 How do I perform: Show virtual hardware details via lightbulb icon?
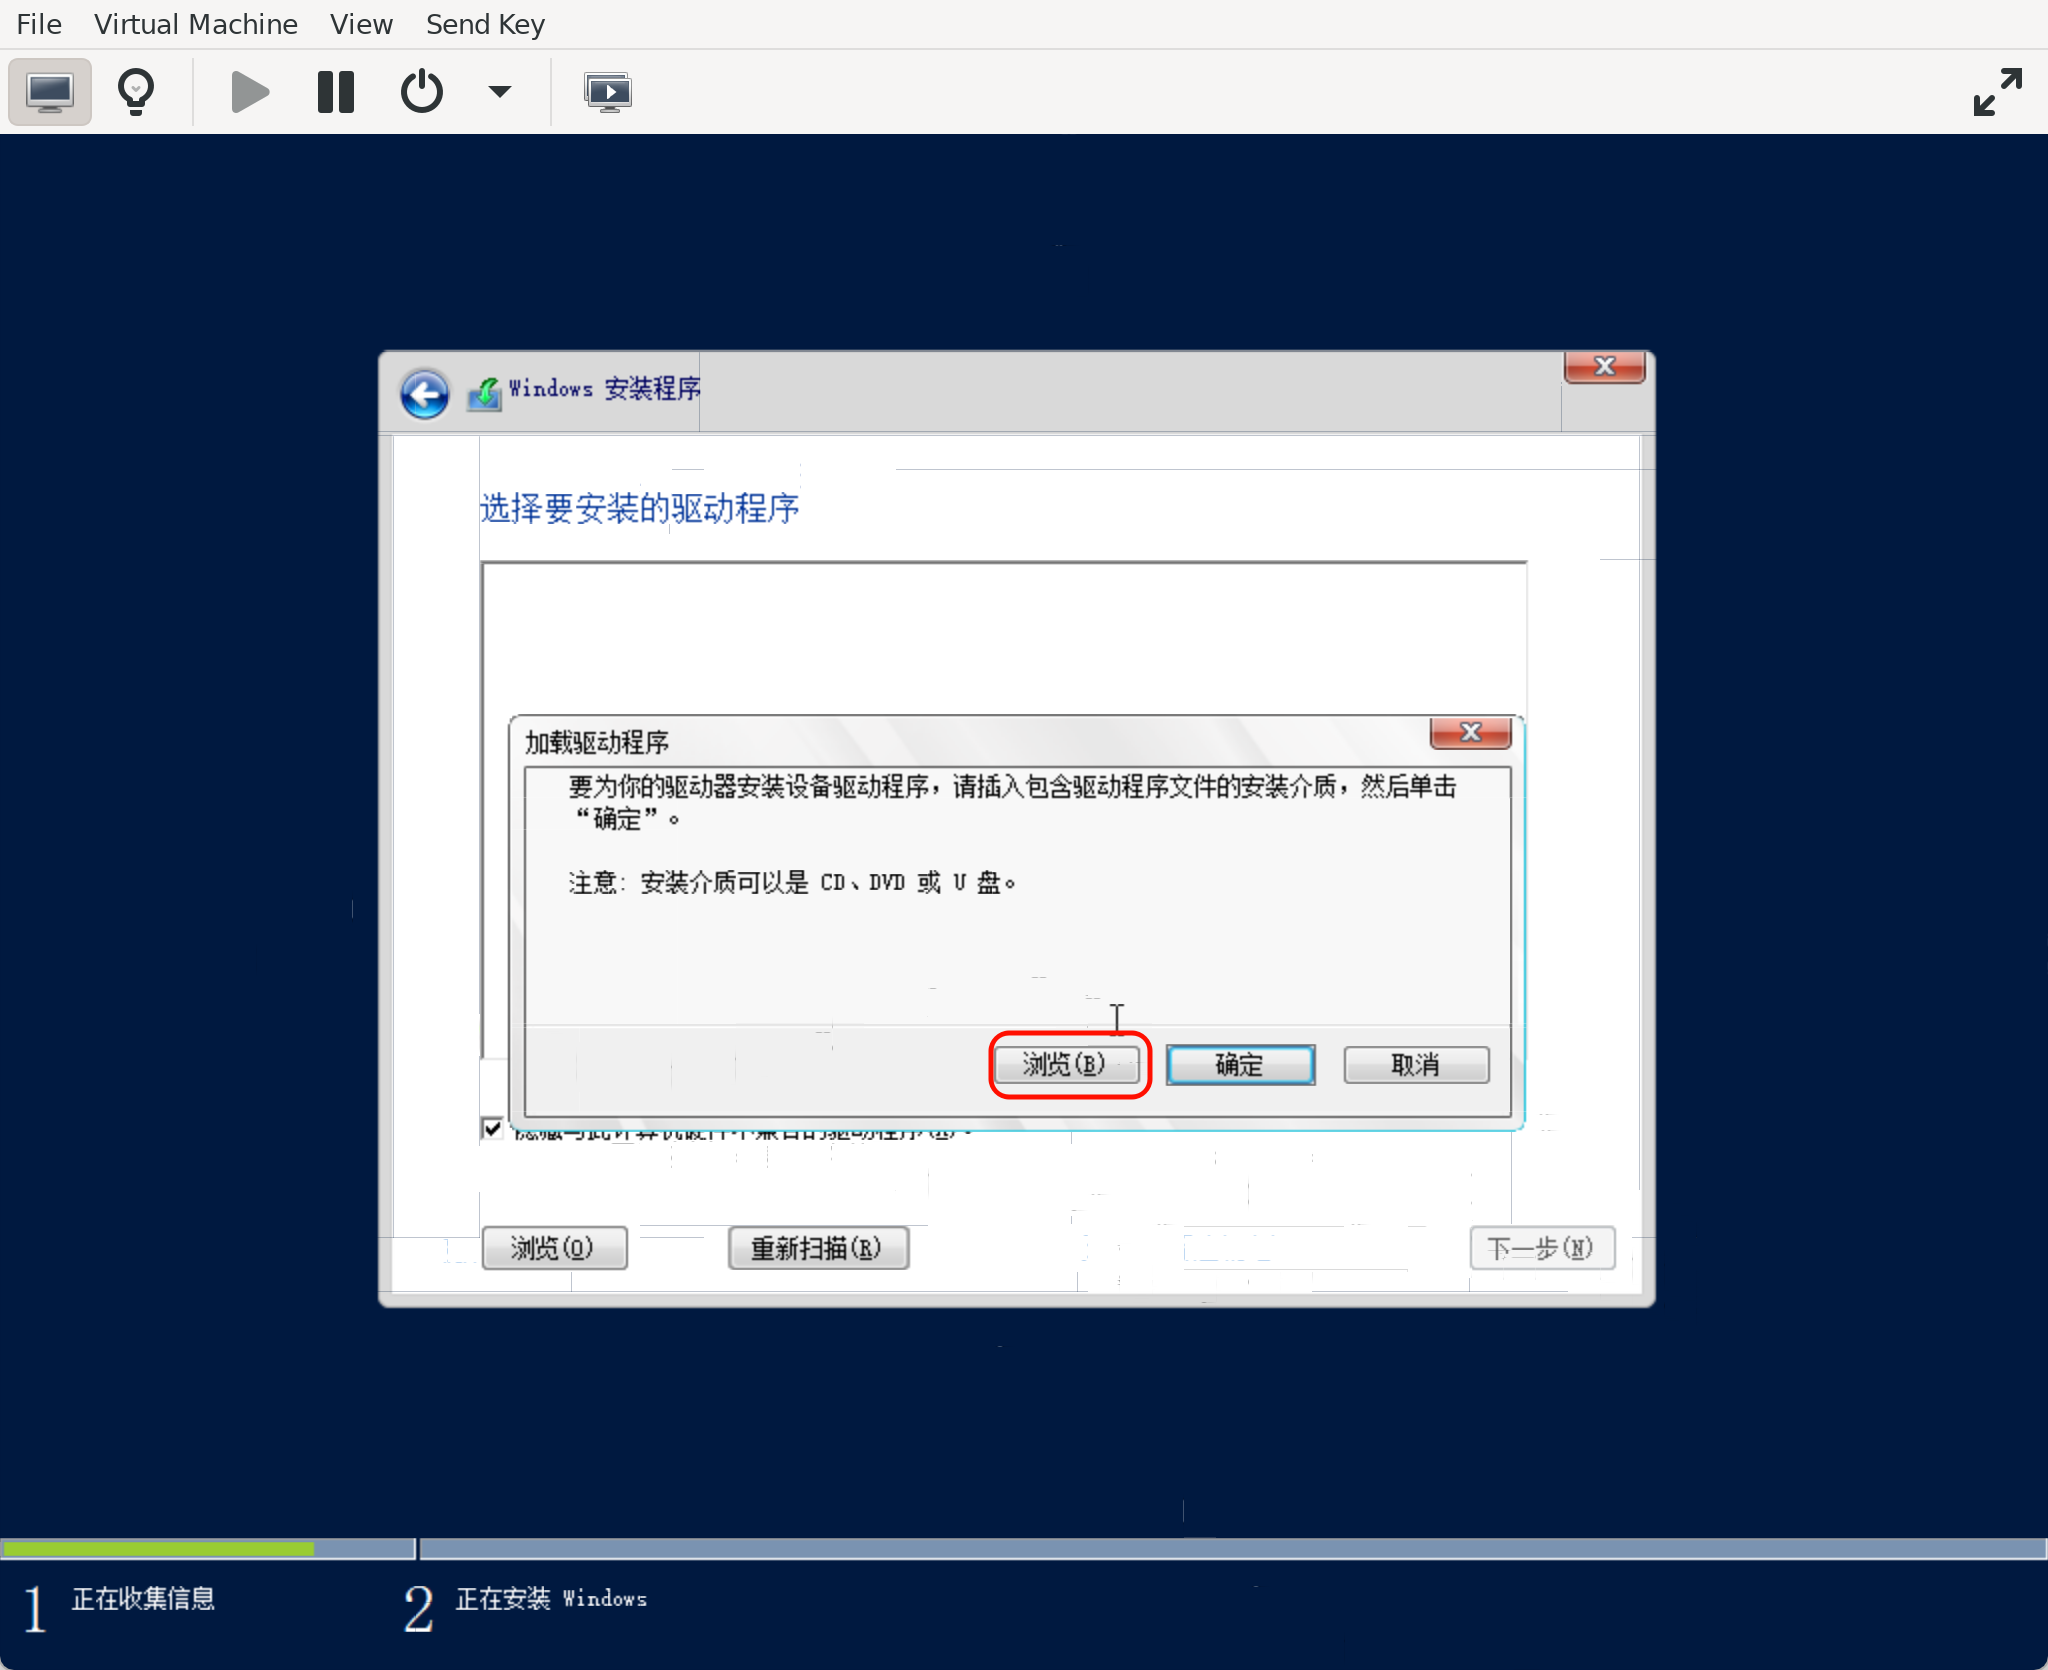click(137, 91)
